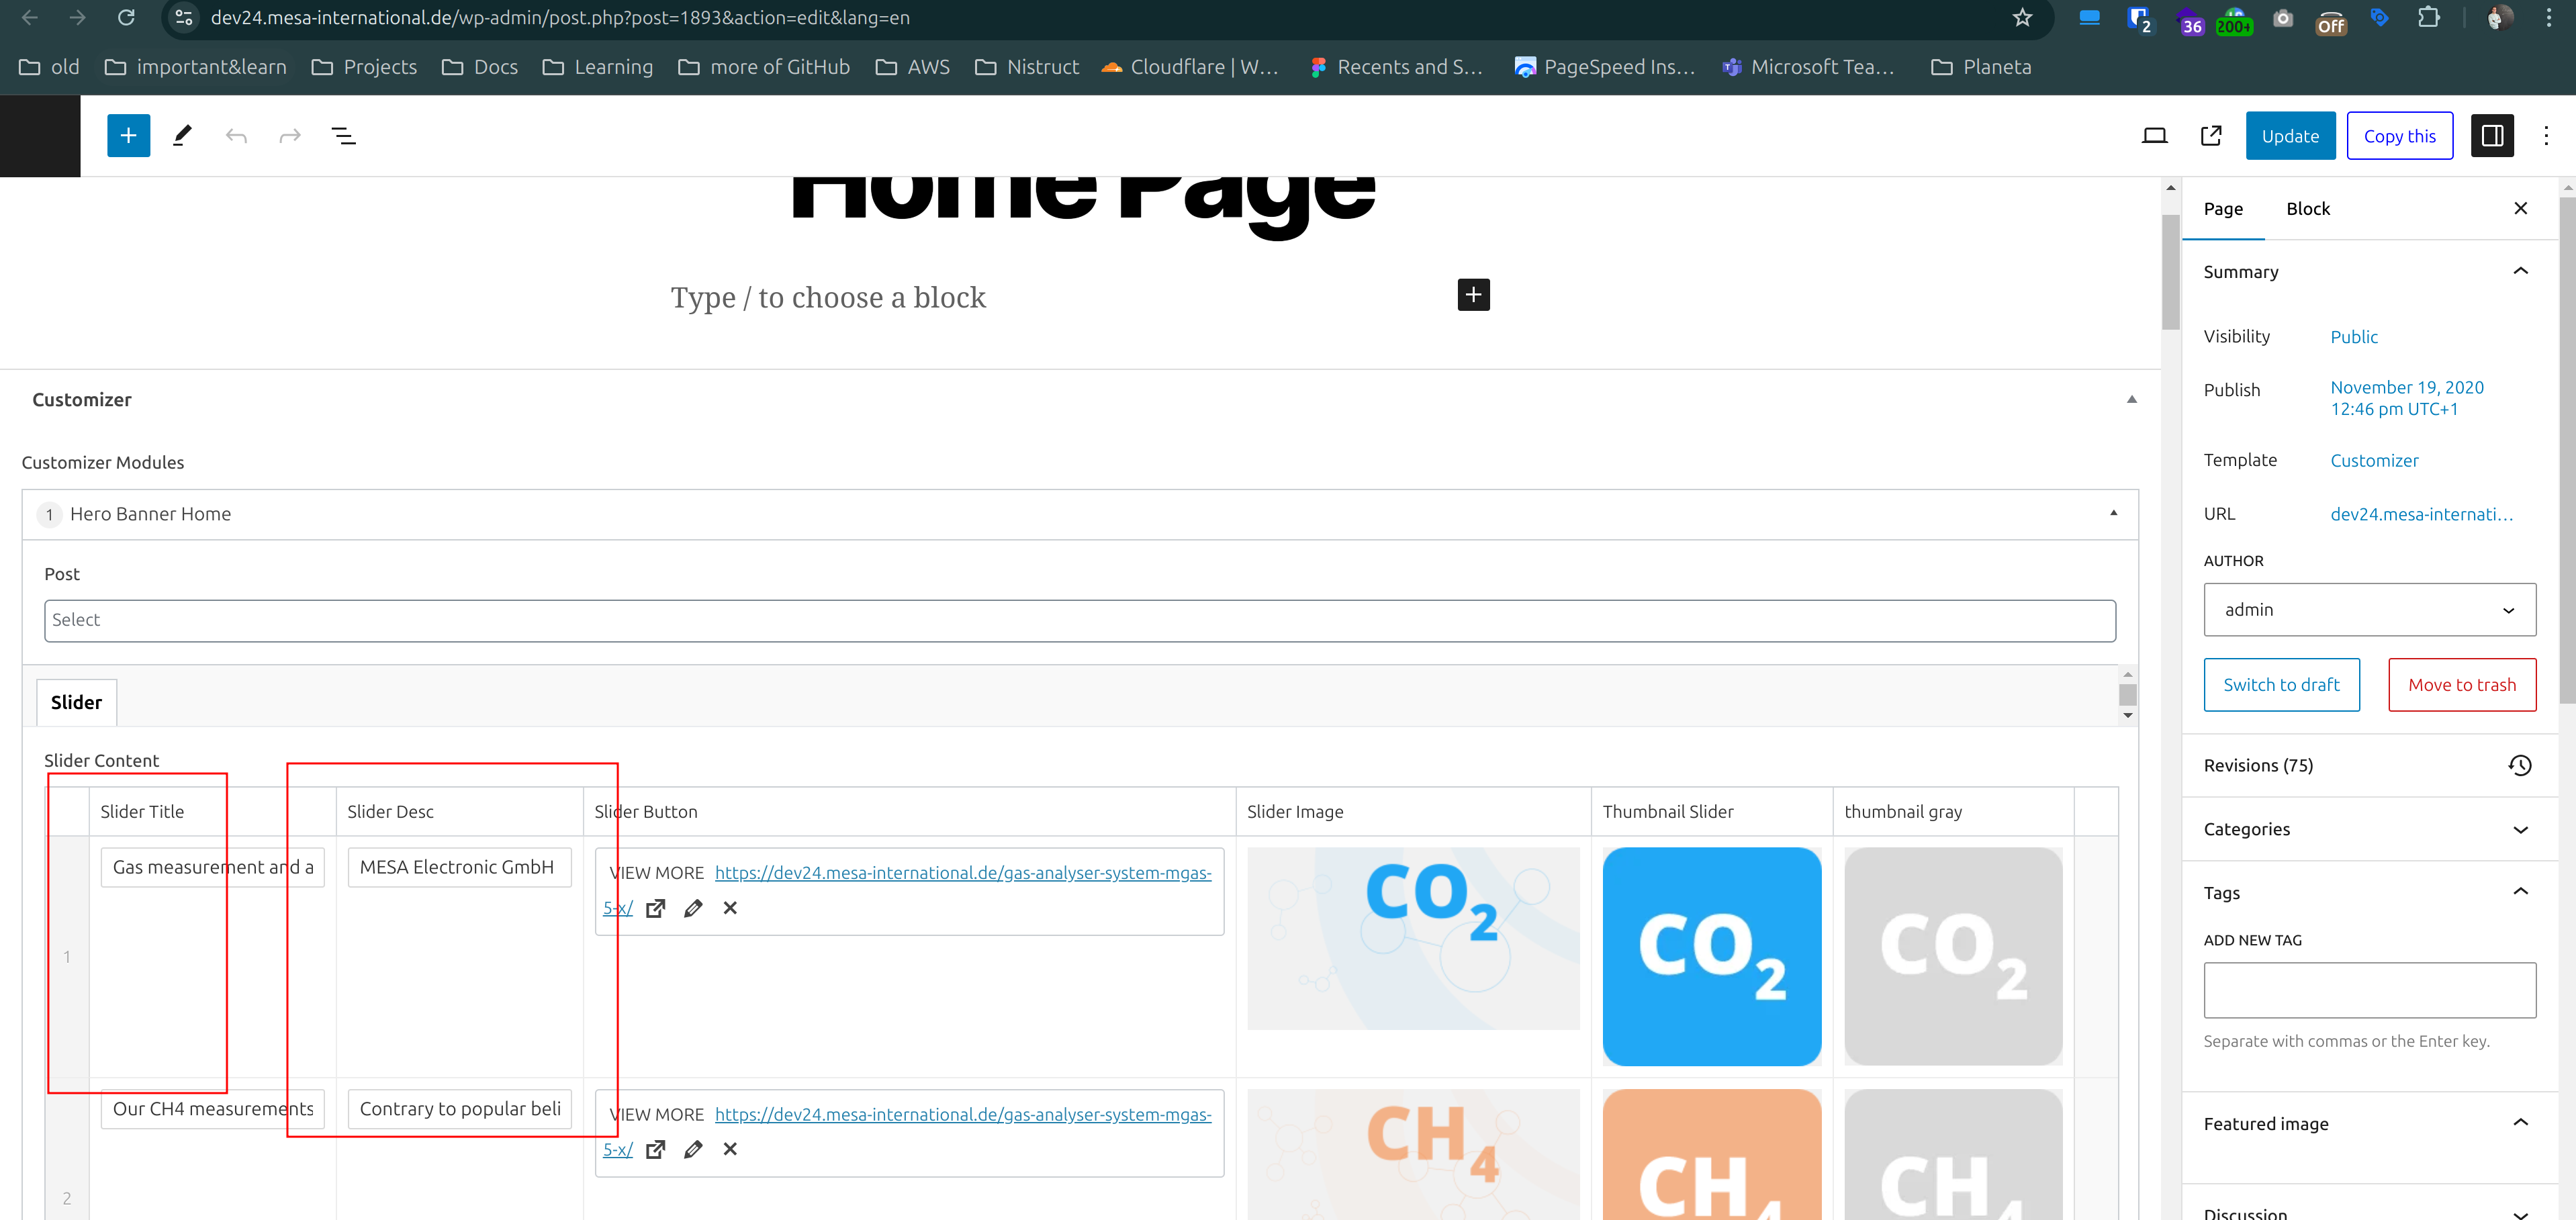Toggle the settings sidebar panel icon
Viewport: 2576px width, 1220px height.
(2492, 136)
